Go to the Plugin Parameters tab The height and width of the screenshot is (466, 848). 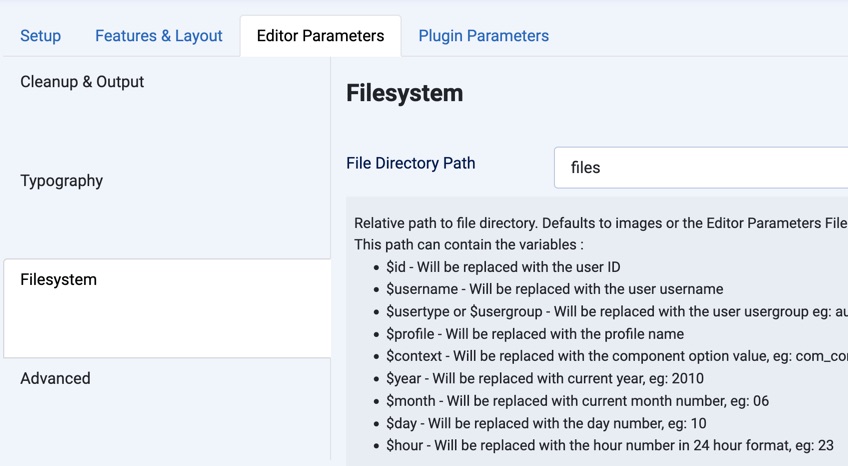coord(483,36)
